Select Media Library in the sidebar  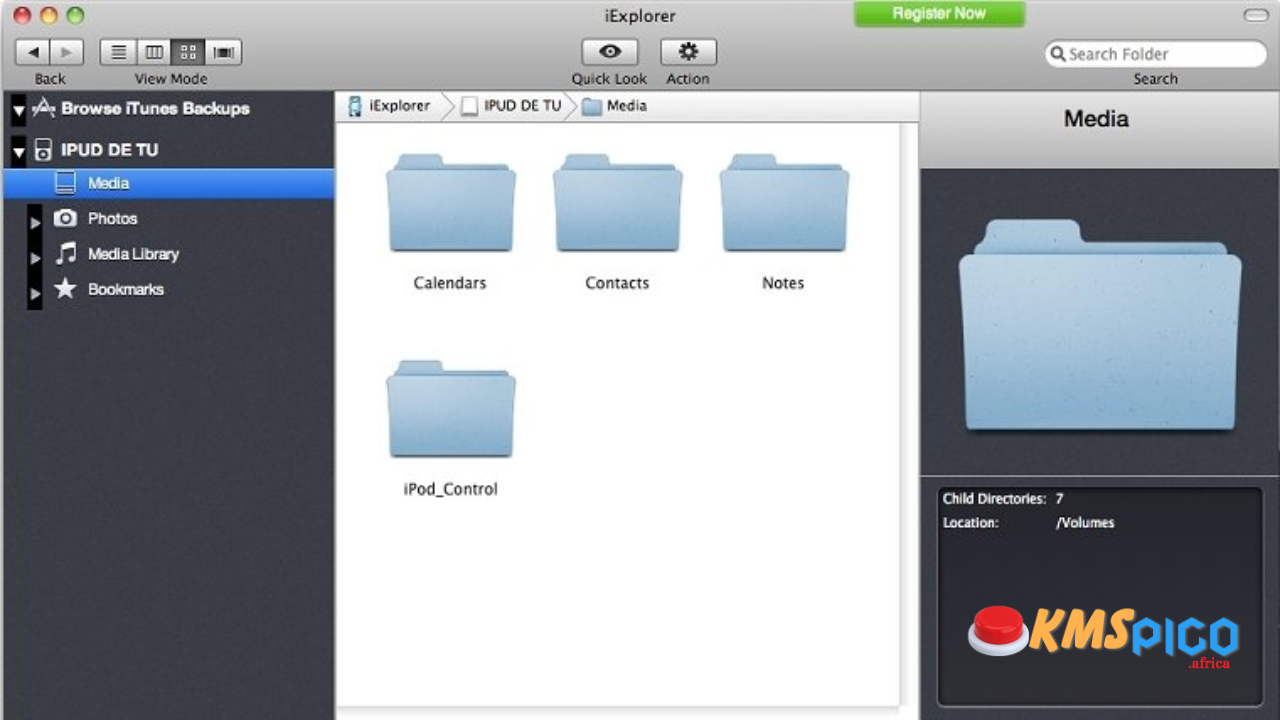coord(133,254)
